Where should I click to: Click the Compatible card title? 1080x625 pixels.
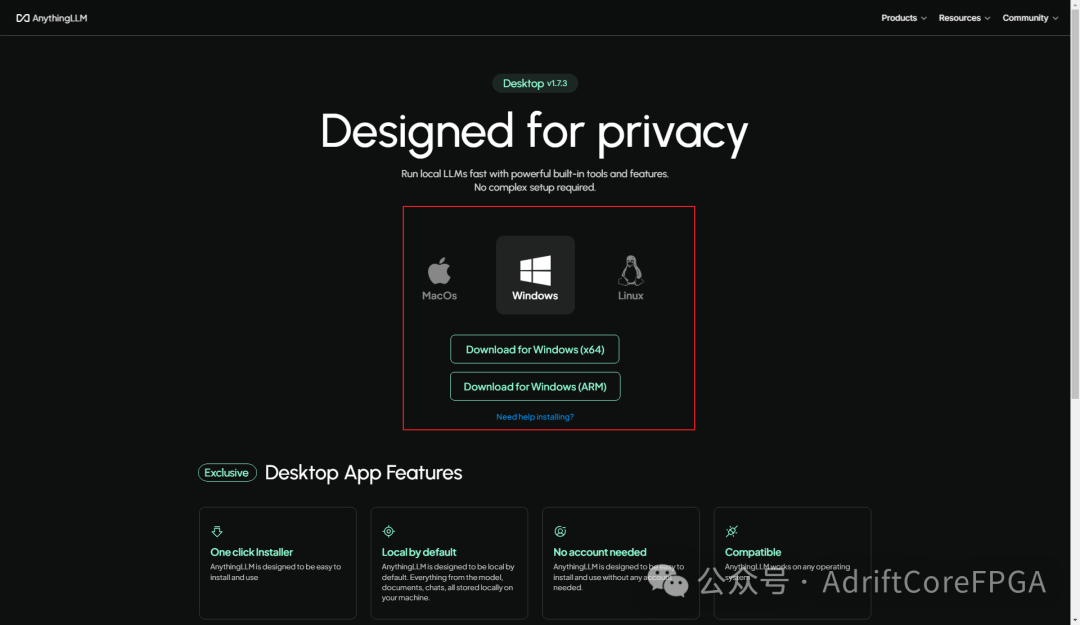(x=753, y=552)
